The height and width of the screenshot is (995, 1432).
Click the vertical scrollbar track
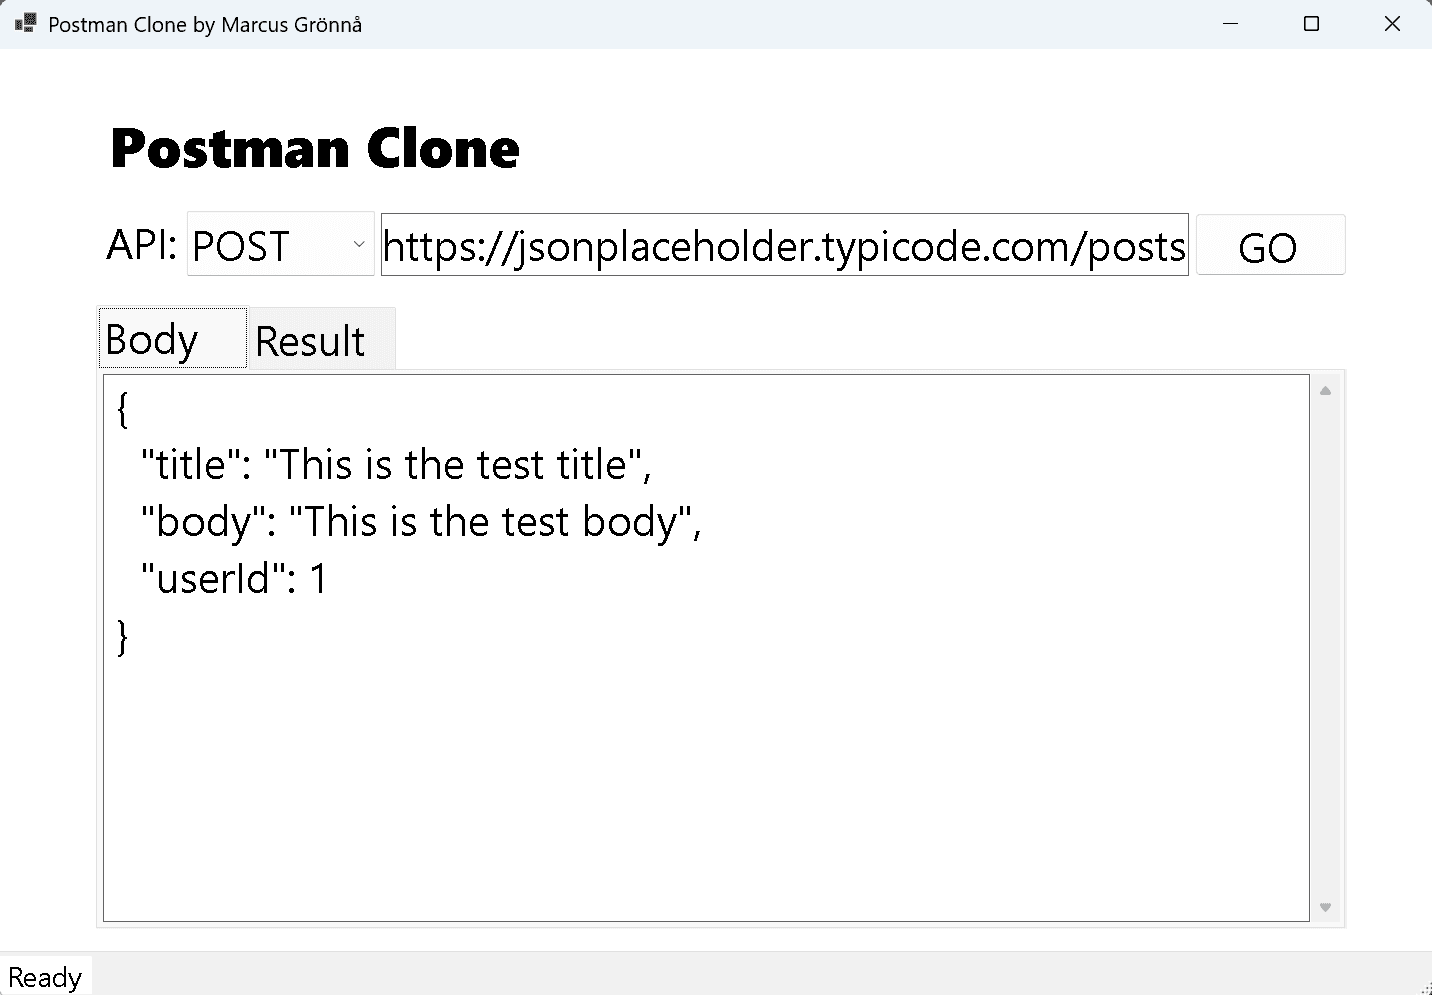[x=1325, y=650]
